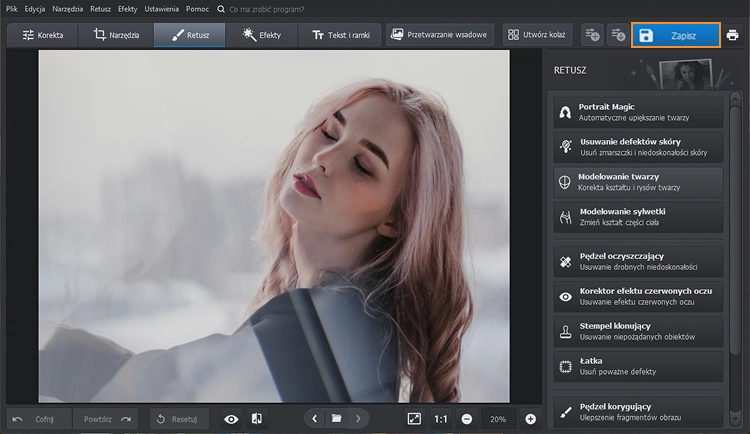
Task: Click the print icon beside Zapisz
Action: (x=732, y=35)
